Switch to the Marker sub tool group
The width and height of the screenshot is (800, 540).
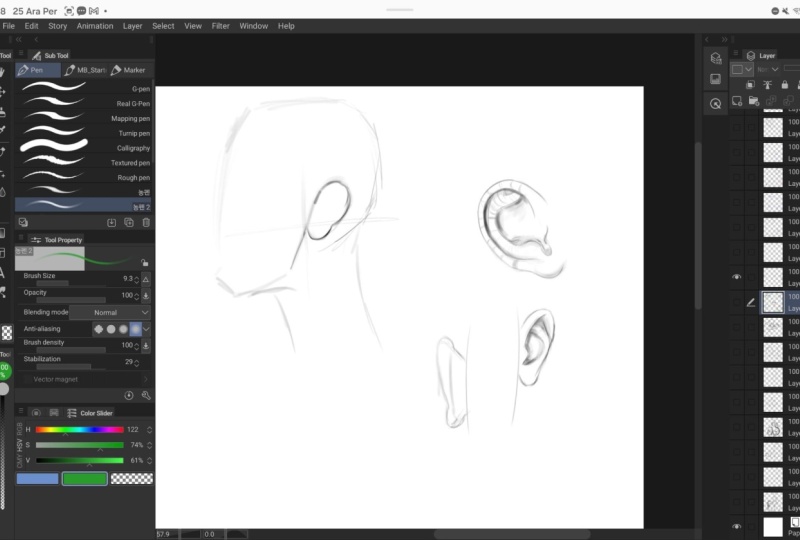(130, 70)
